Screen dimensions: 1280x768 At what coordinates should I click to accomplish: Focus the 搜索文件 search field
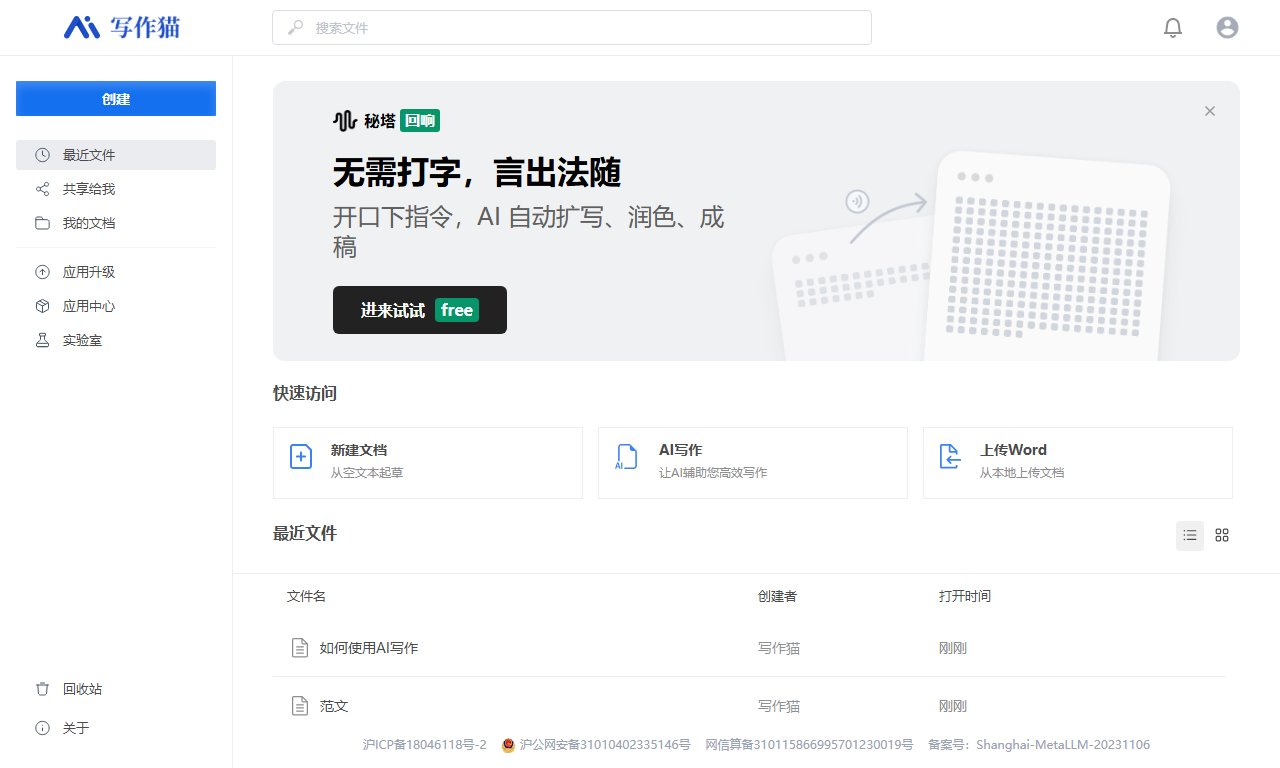(572, 28)
